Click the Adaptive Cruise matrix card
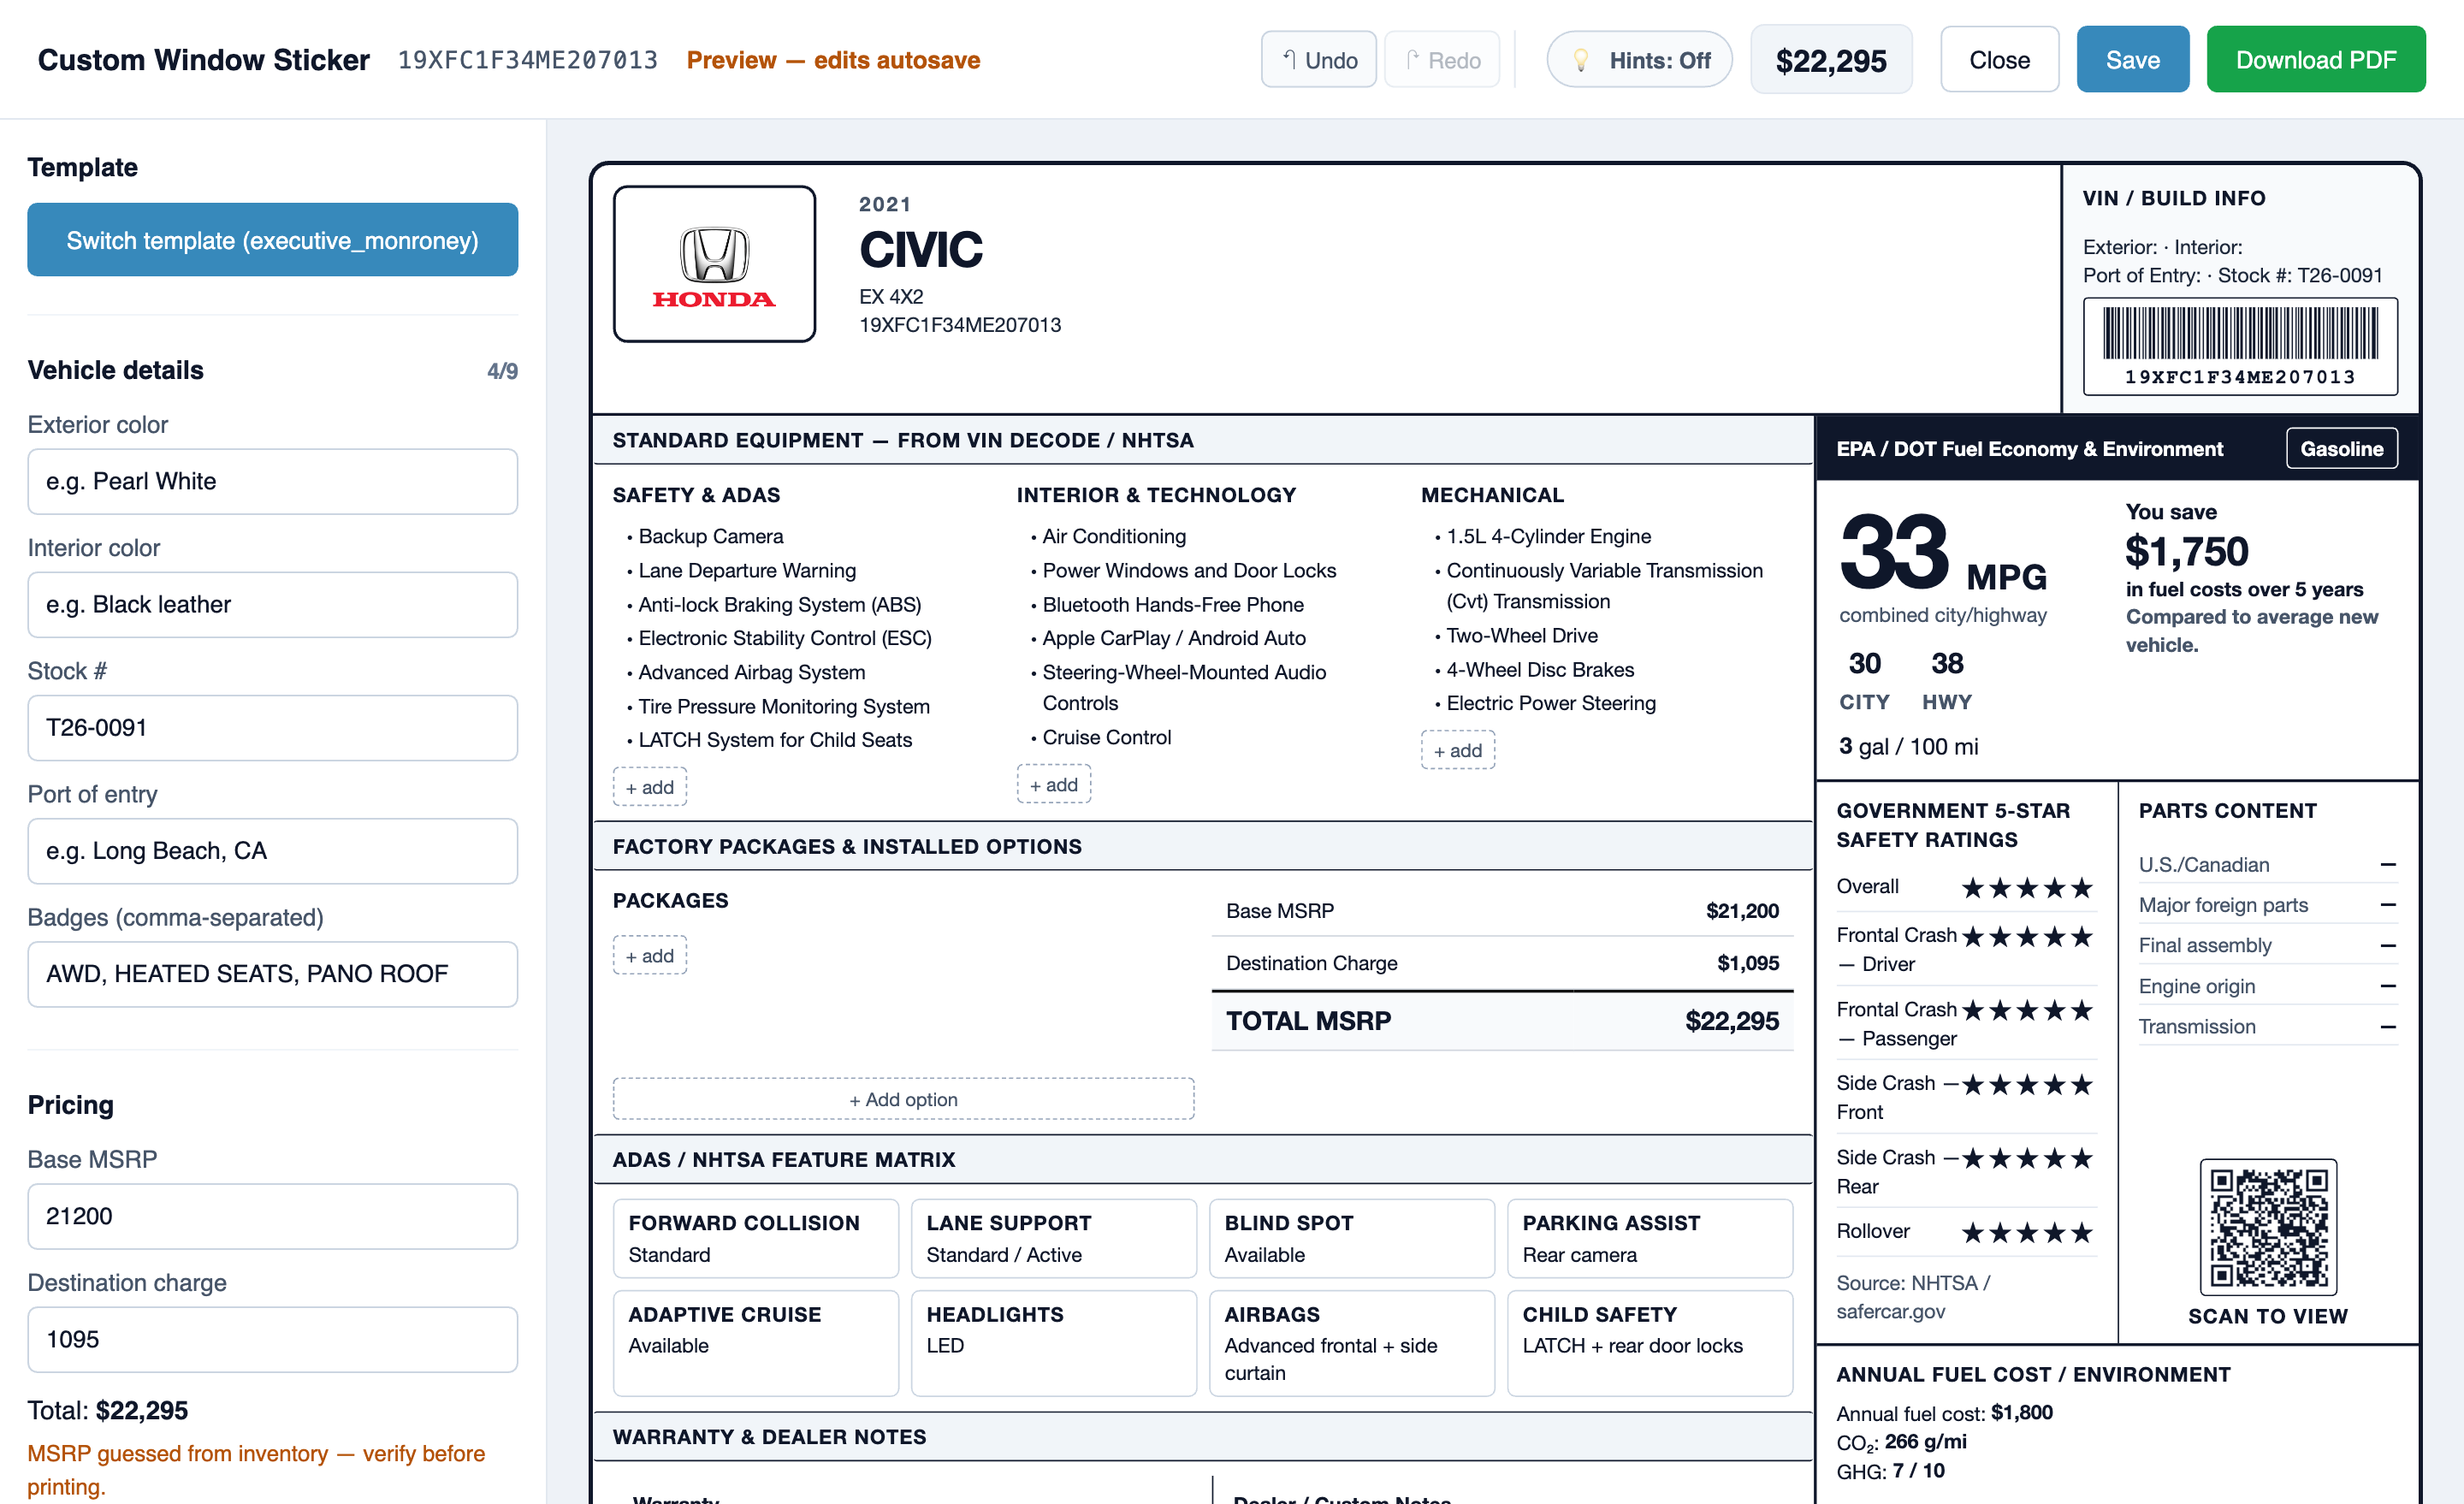Image resolution: width=2464 pixels, height=1504 pixels. (x=755, y=1343)
